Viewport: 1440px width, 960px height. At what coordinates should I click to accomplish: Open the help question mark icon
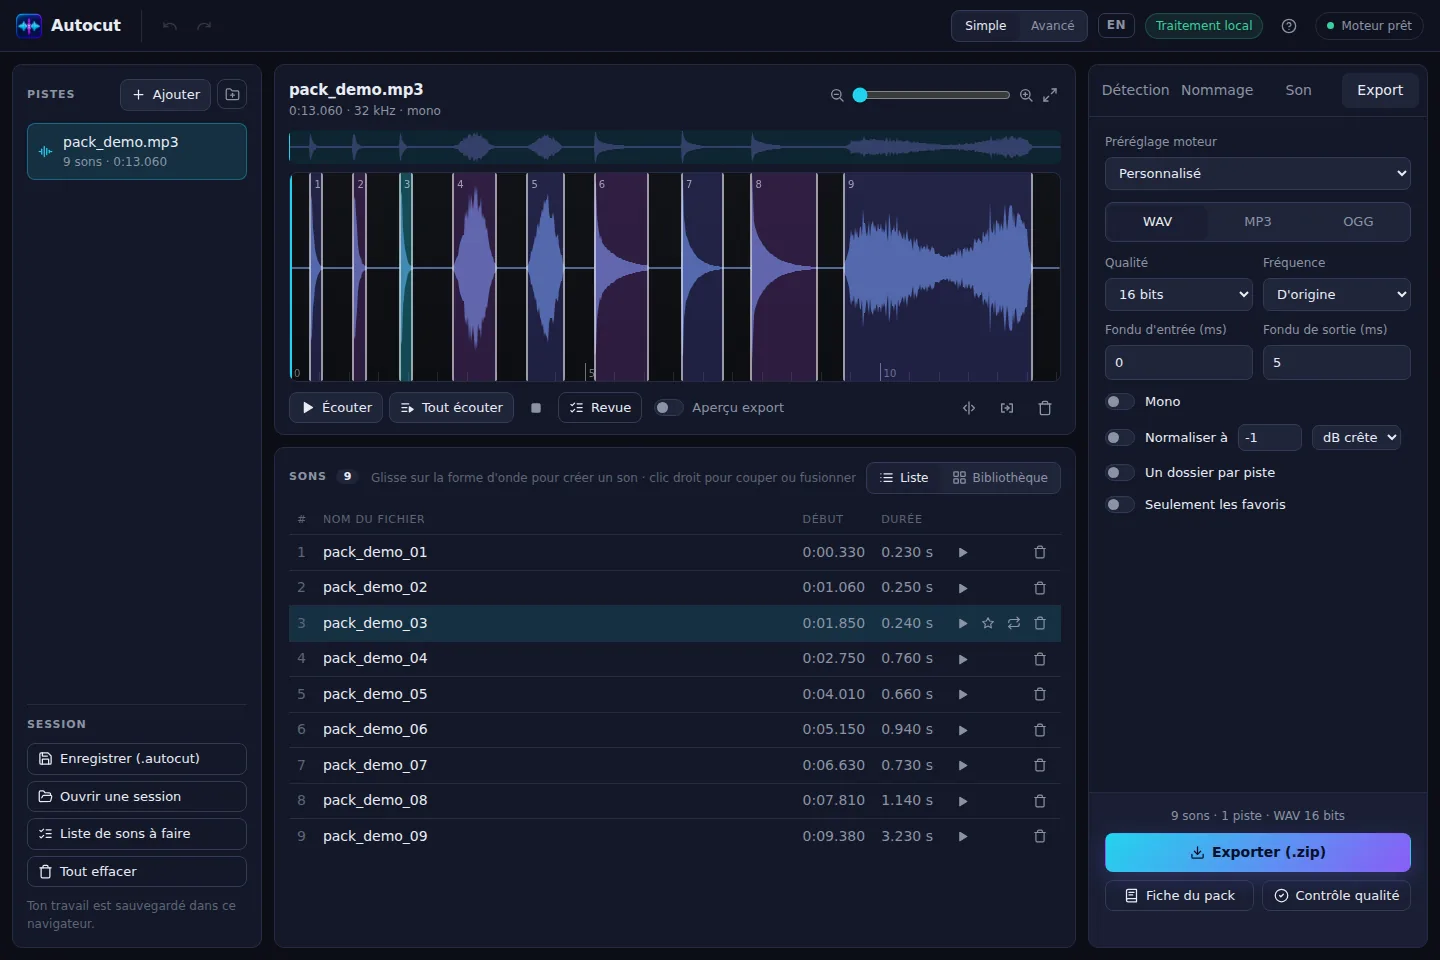point(1289,26)
